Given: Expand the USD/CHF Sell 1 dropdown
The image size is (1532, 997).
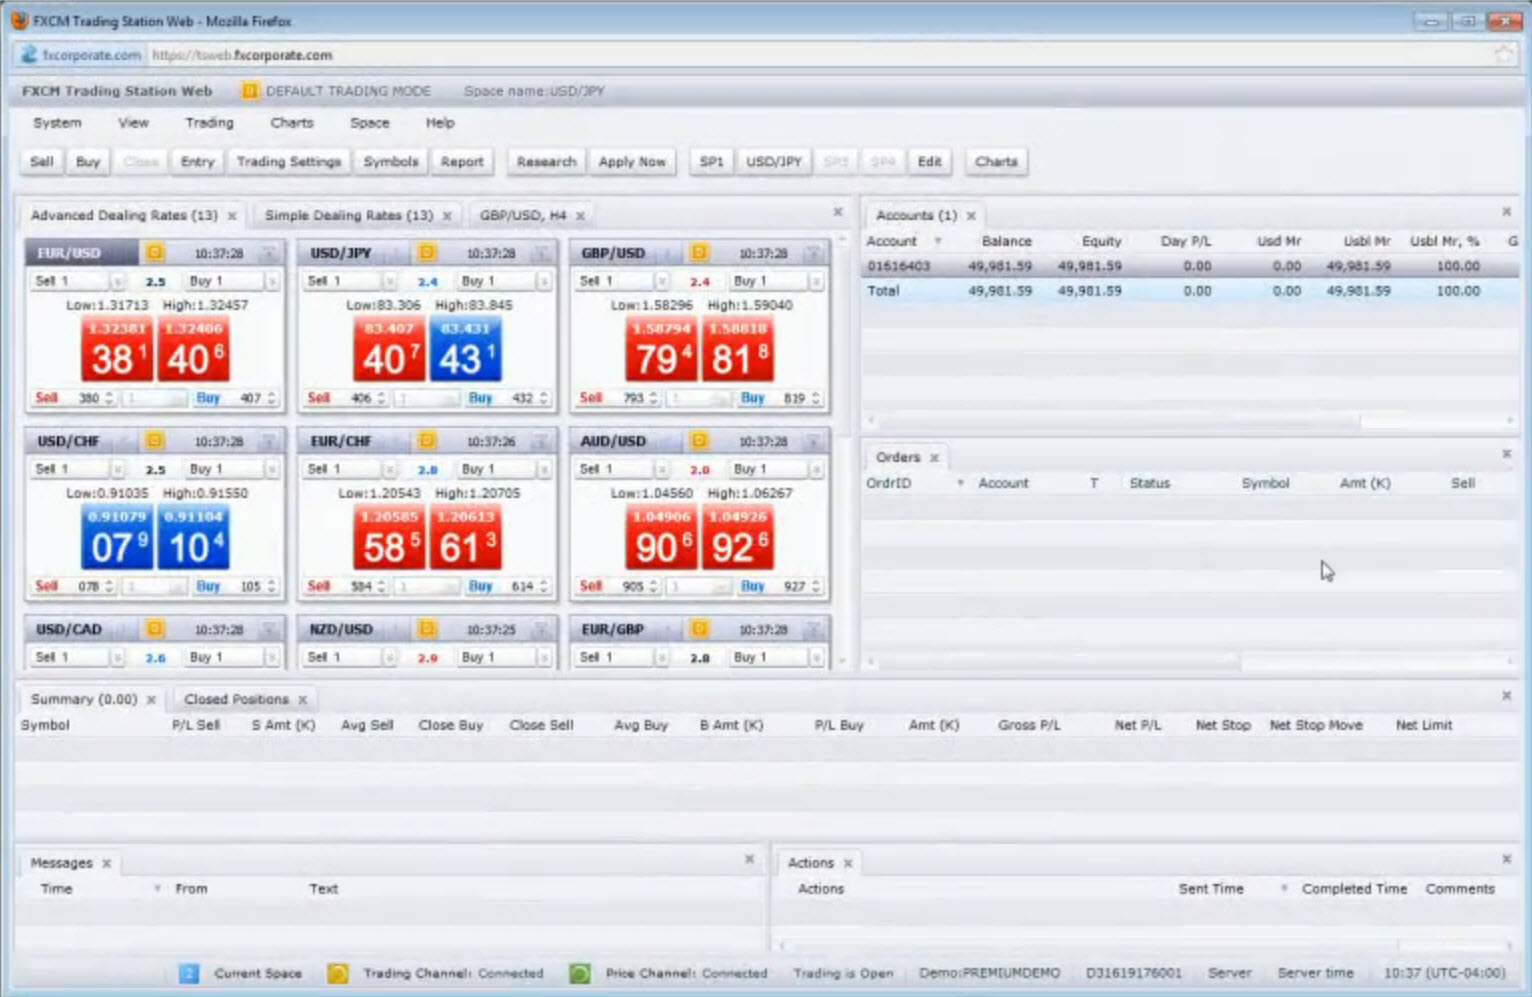Looking at the screenshot, I should 117,469.
